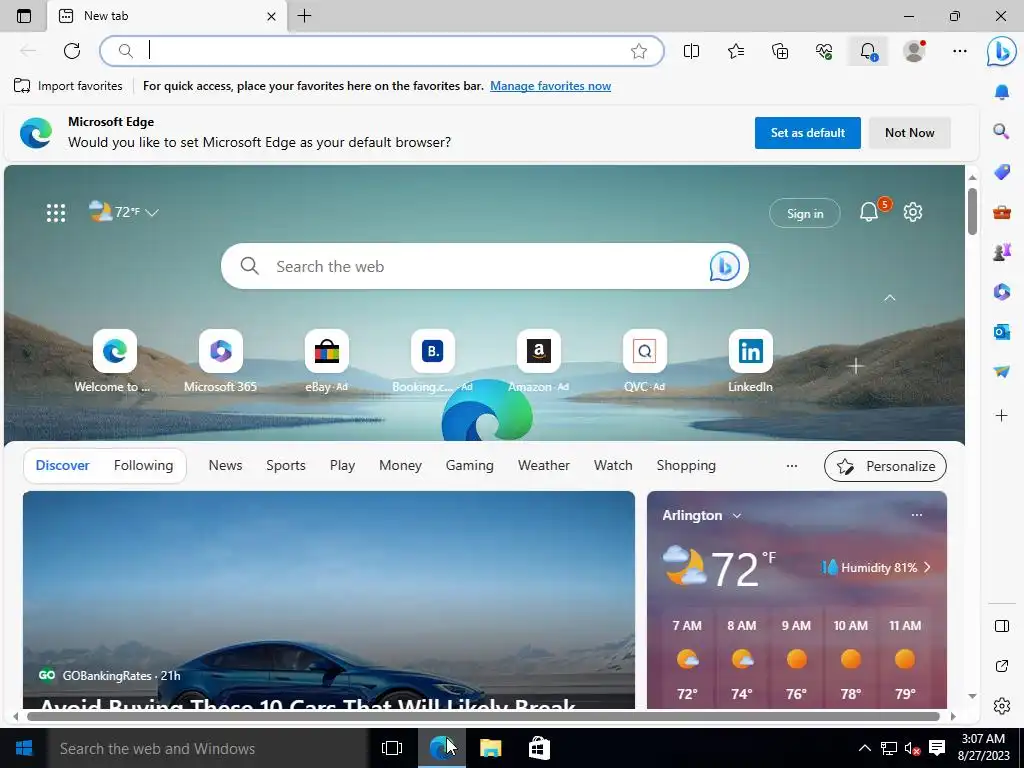Open the LinkedIn quick link
The image size is (1024, 768).
click(x=750, y=361)
